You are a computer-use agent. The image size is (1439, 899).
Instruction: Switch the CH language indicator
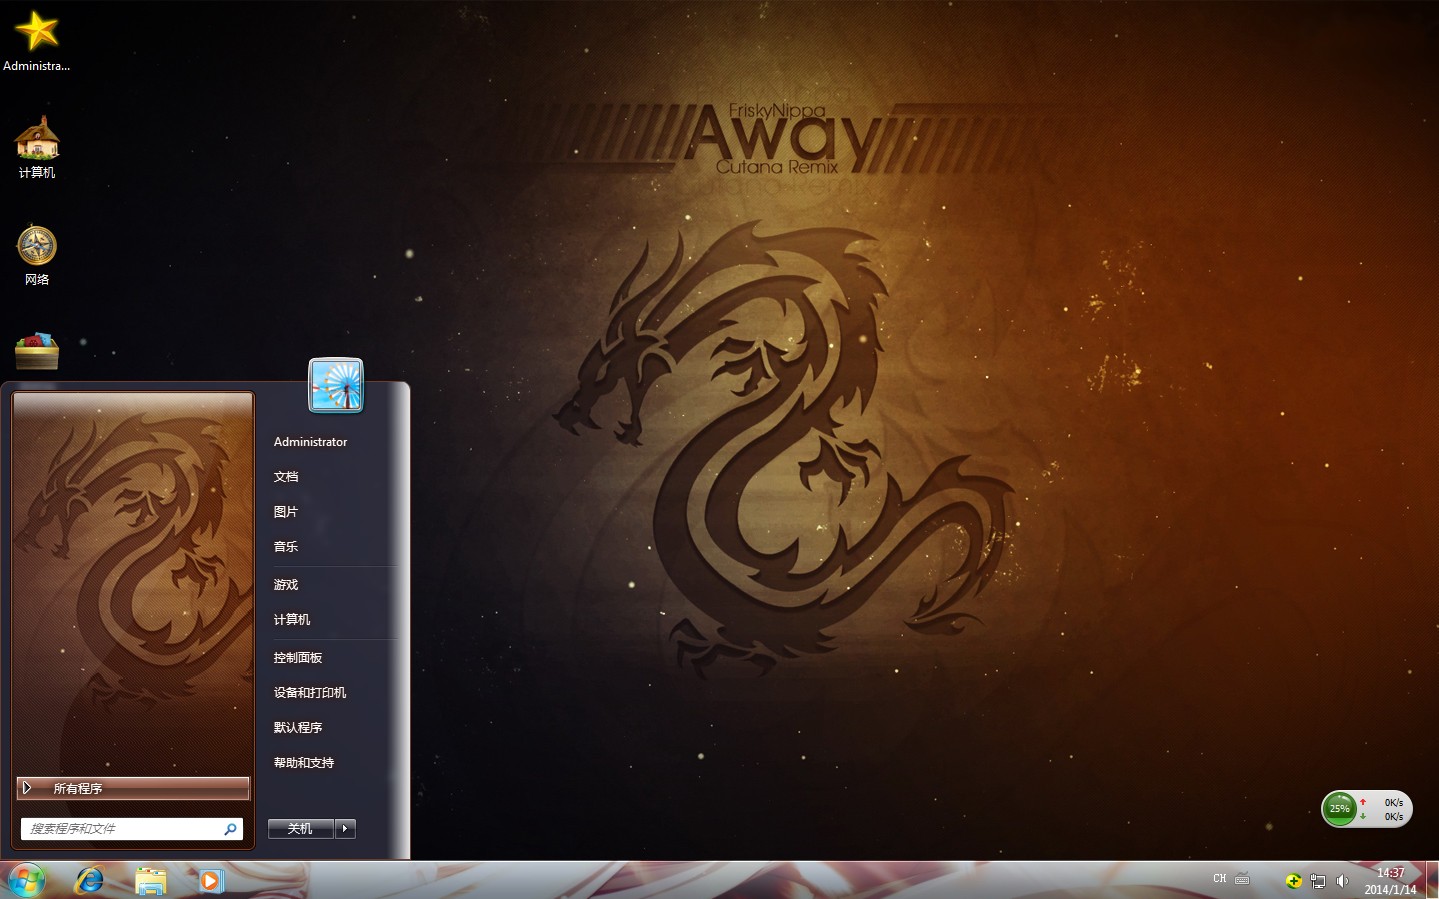[1219, 879]
